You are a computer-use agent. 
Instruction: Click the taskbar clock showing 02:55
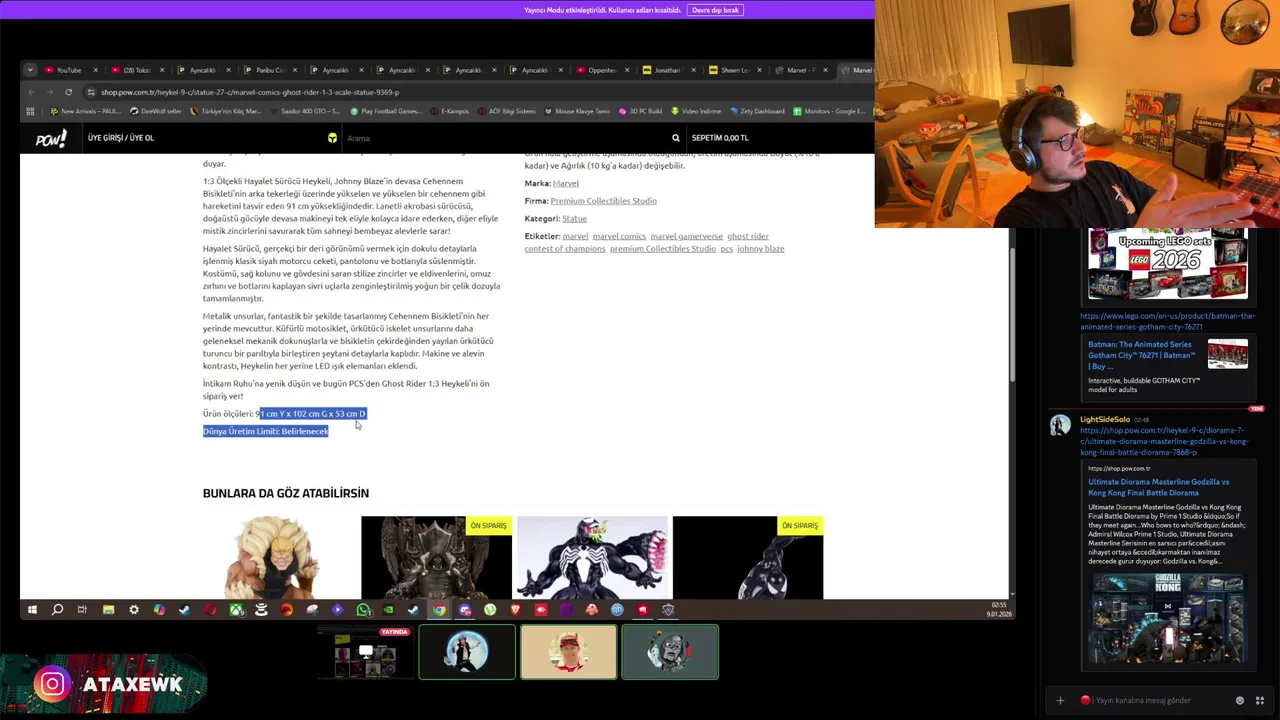(998, 610)
